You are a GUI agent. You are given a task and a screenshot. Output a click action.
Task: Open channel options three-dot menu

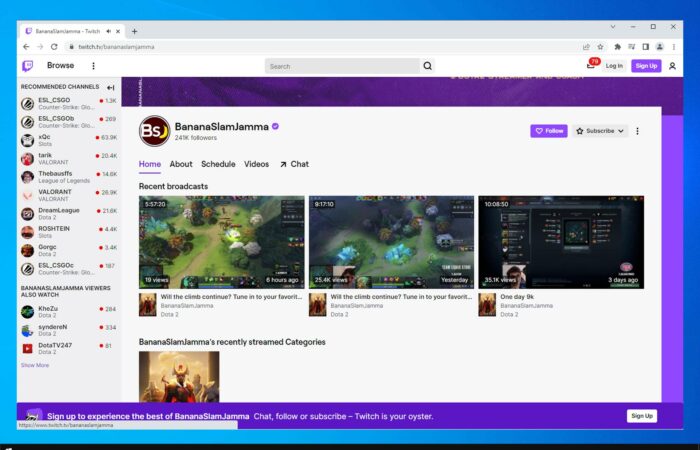[x=637, y=131]
